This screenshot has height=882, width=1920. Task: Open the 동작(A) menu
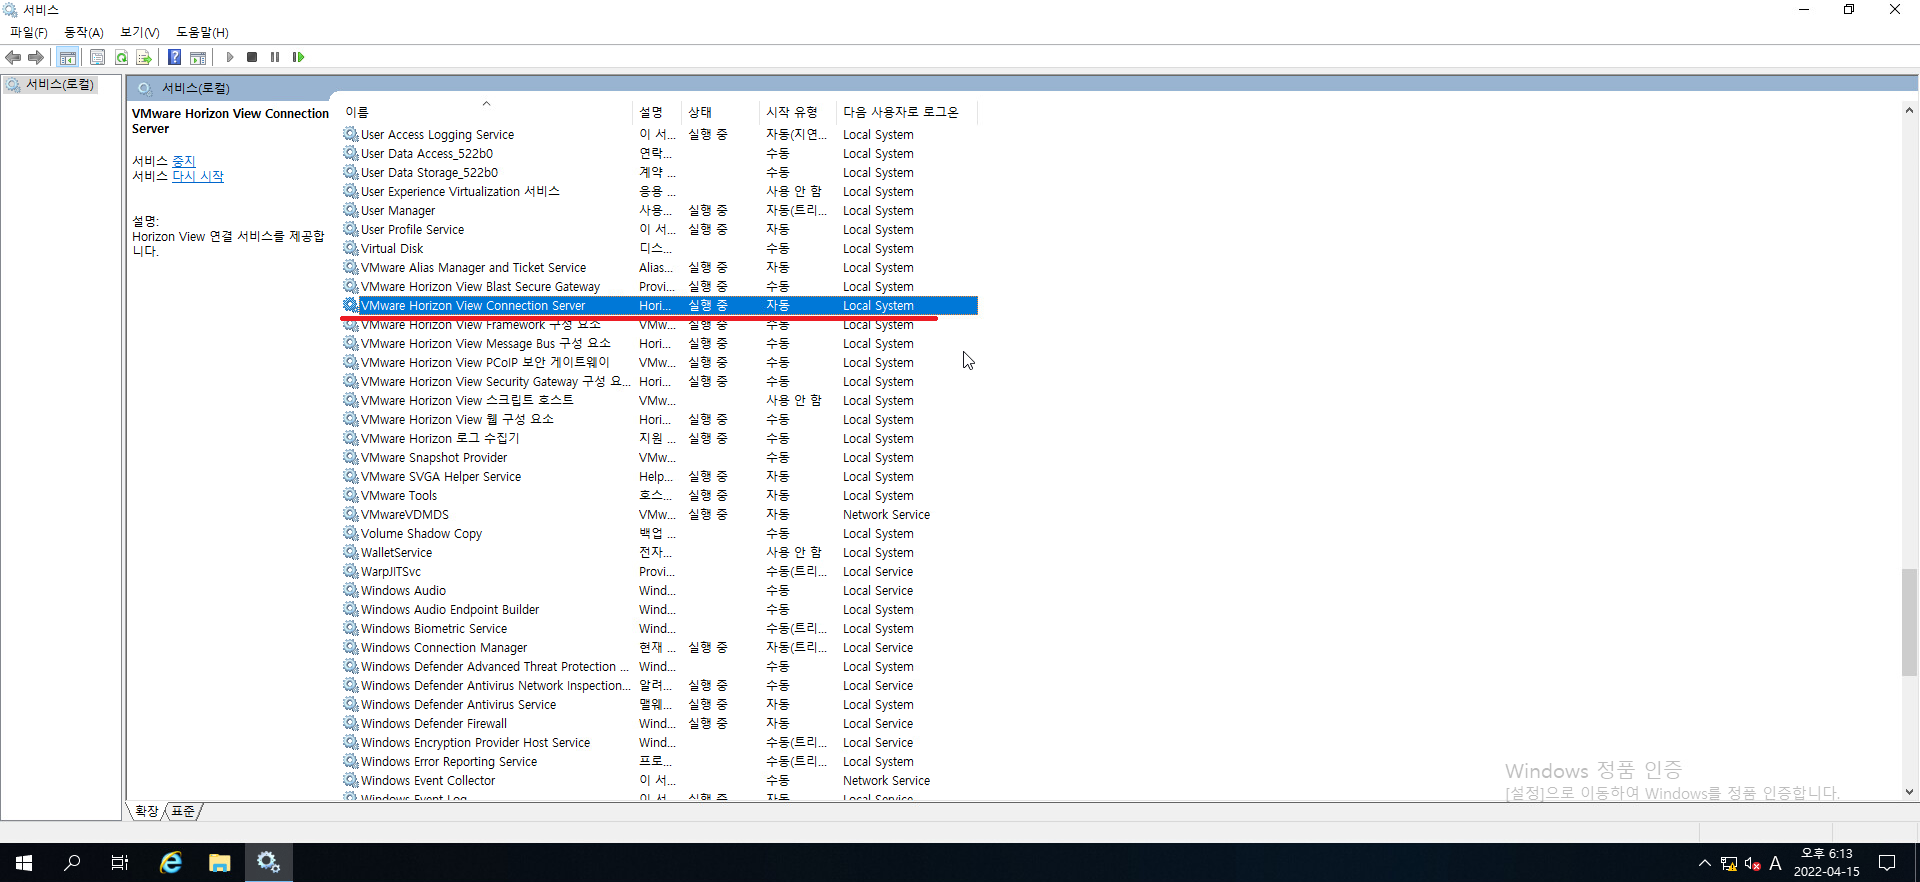[x=84, y=32]
